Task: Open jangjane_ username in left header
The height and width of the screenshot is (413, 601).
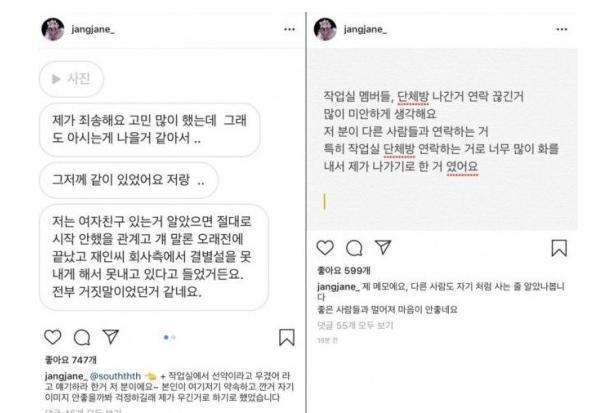Action: click(x=93, y=29)
